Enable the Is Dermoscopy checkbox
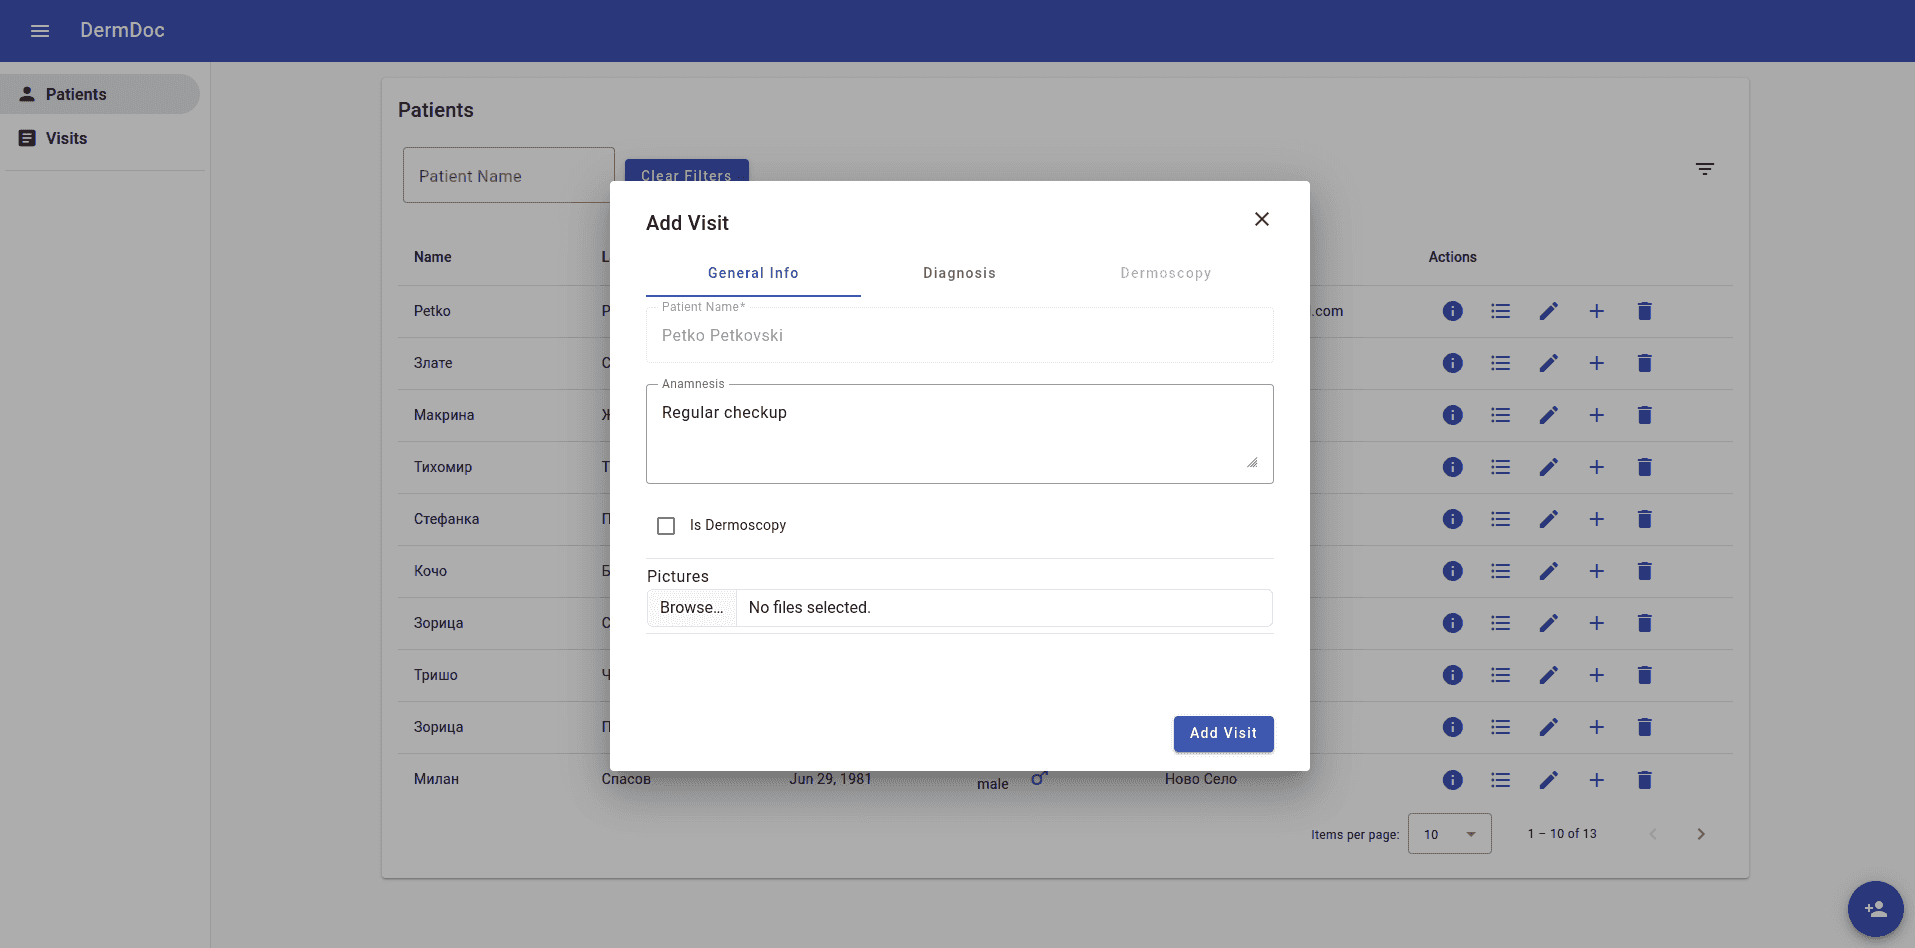1915x948 pixels. click(666, 526)
